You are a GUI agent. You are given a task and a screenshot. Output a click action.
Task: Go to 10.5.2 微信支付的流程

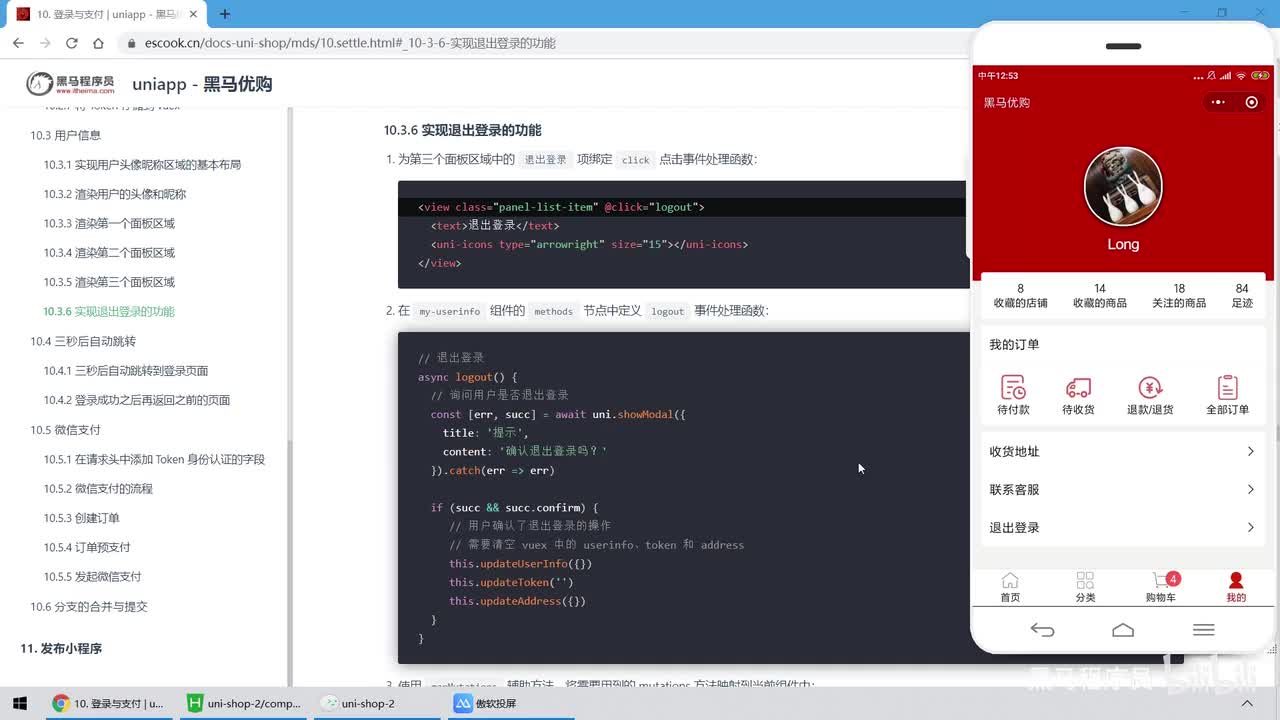tap(98, 489)
